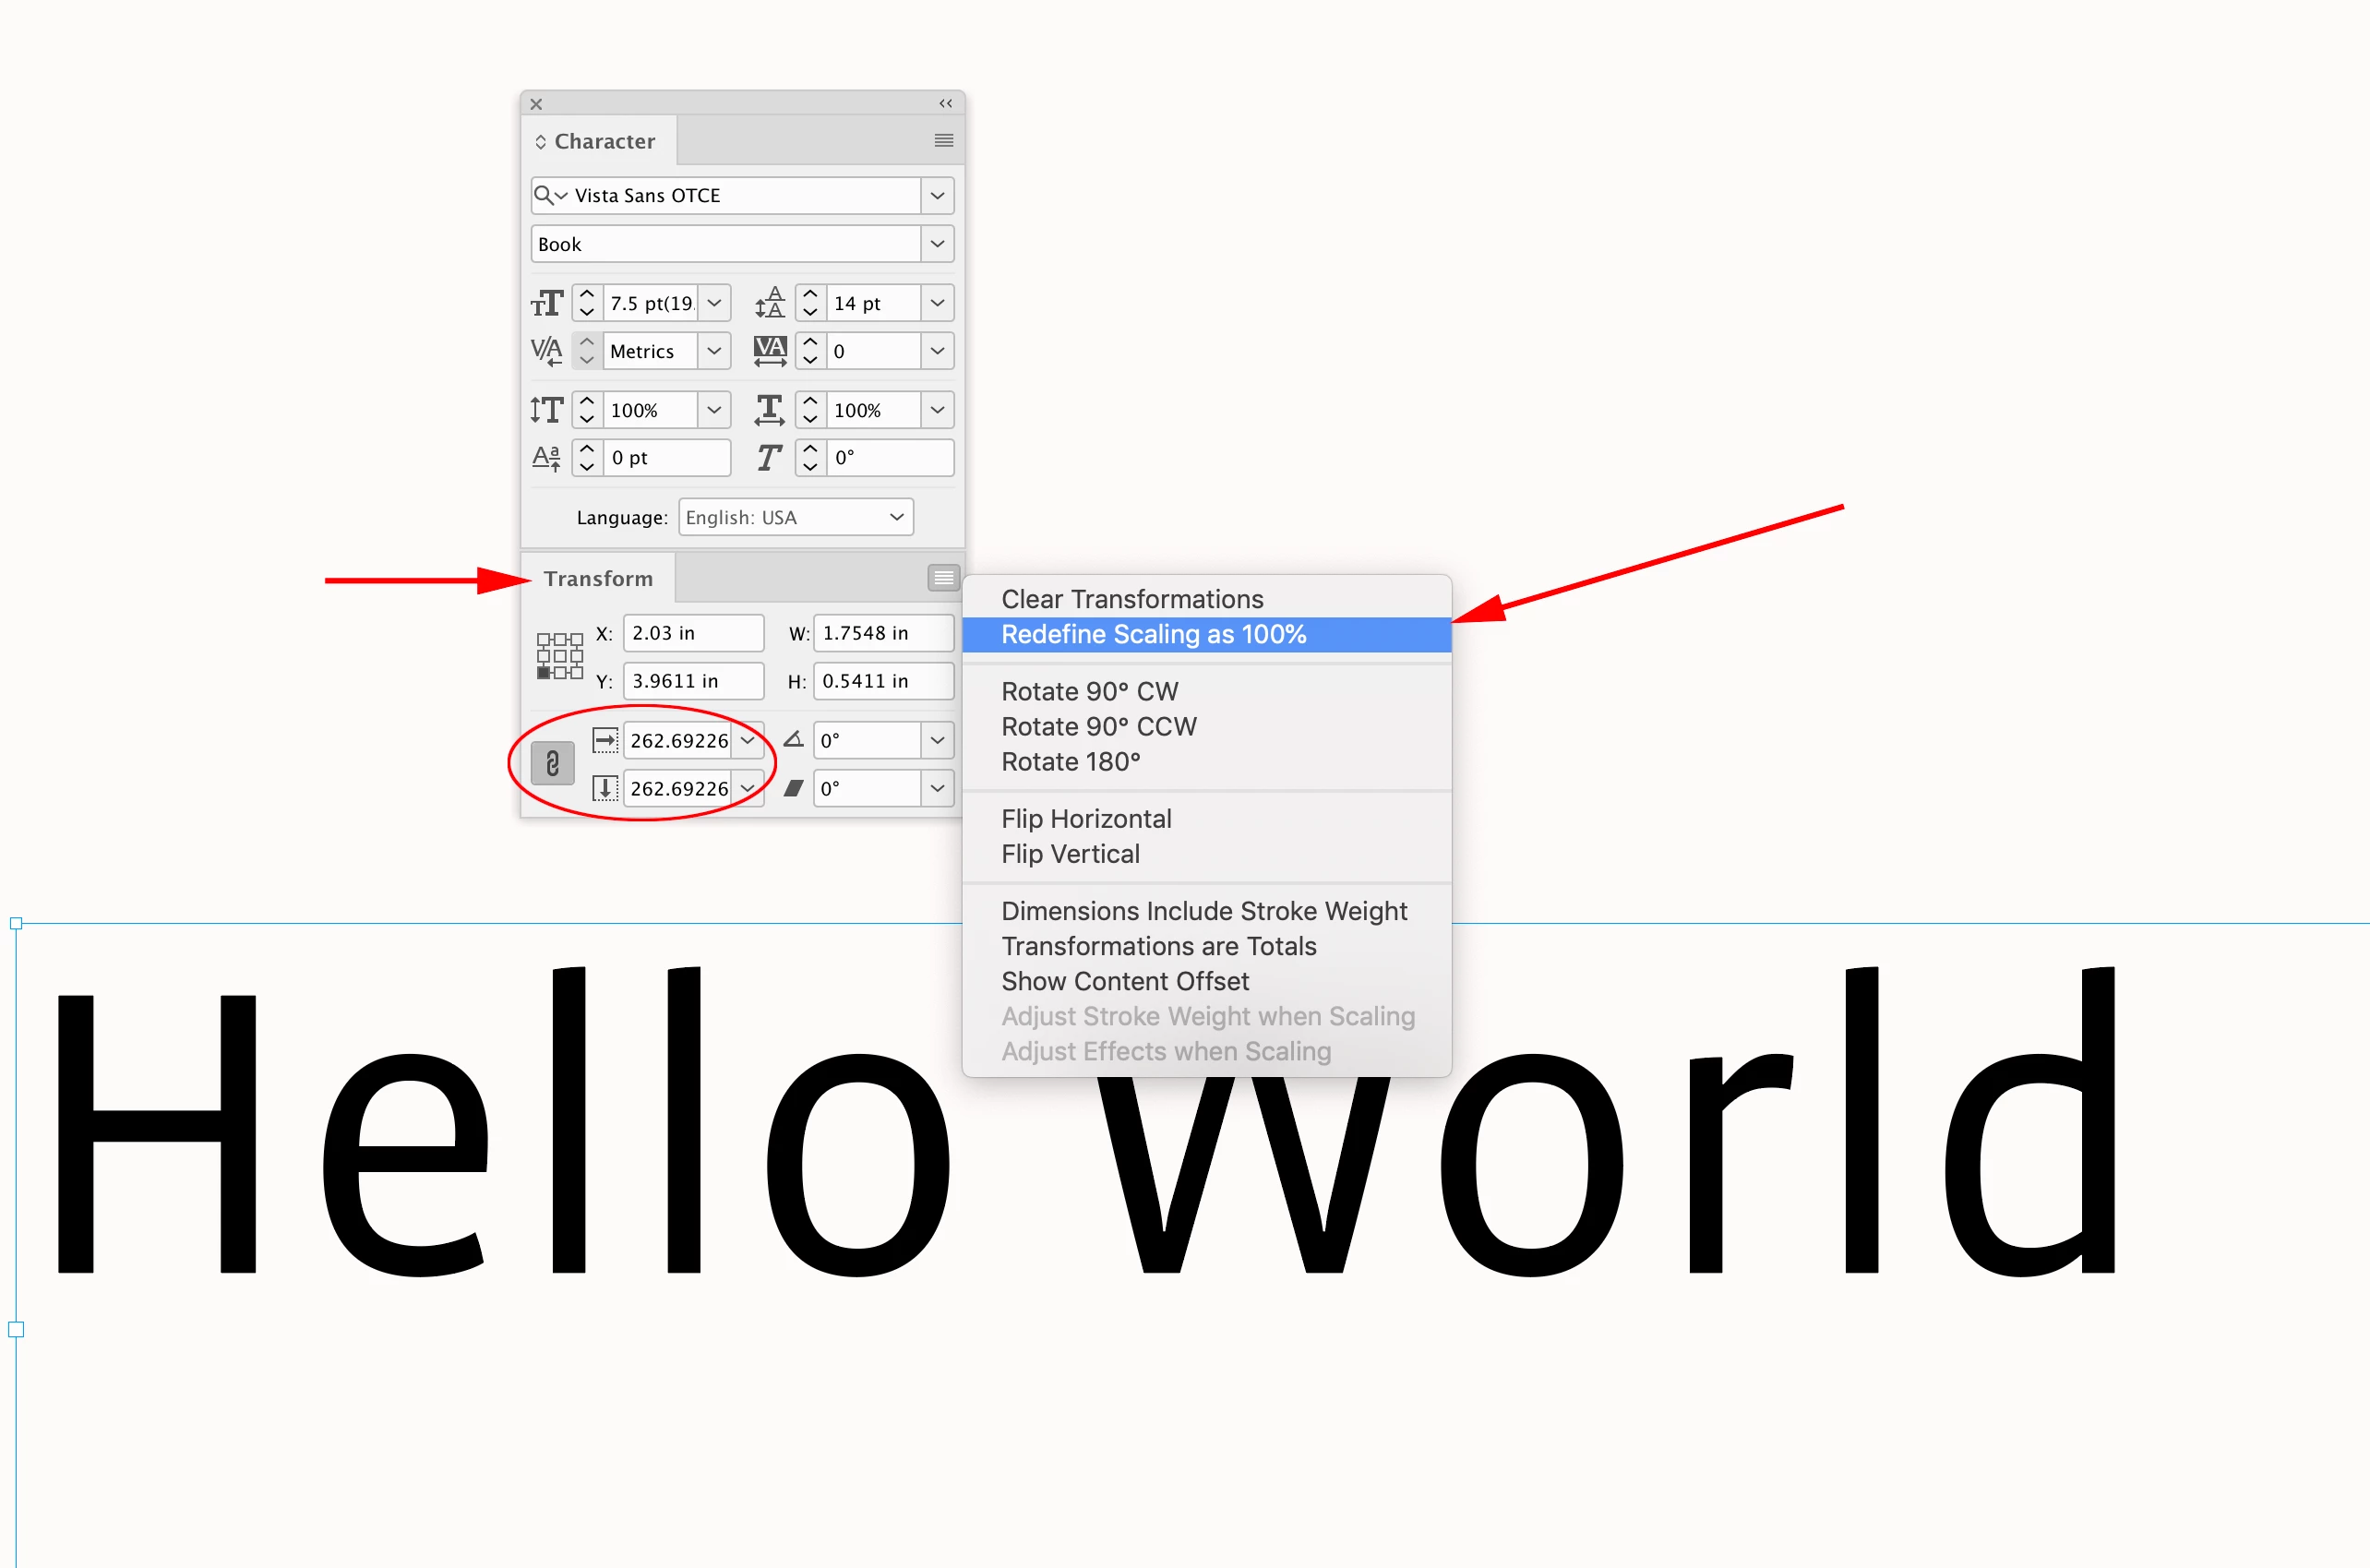Switch to the Character tab
2370x1568 pixels.
(x=599, y=141)
